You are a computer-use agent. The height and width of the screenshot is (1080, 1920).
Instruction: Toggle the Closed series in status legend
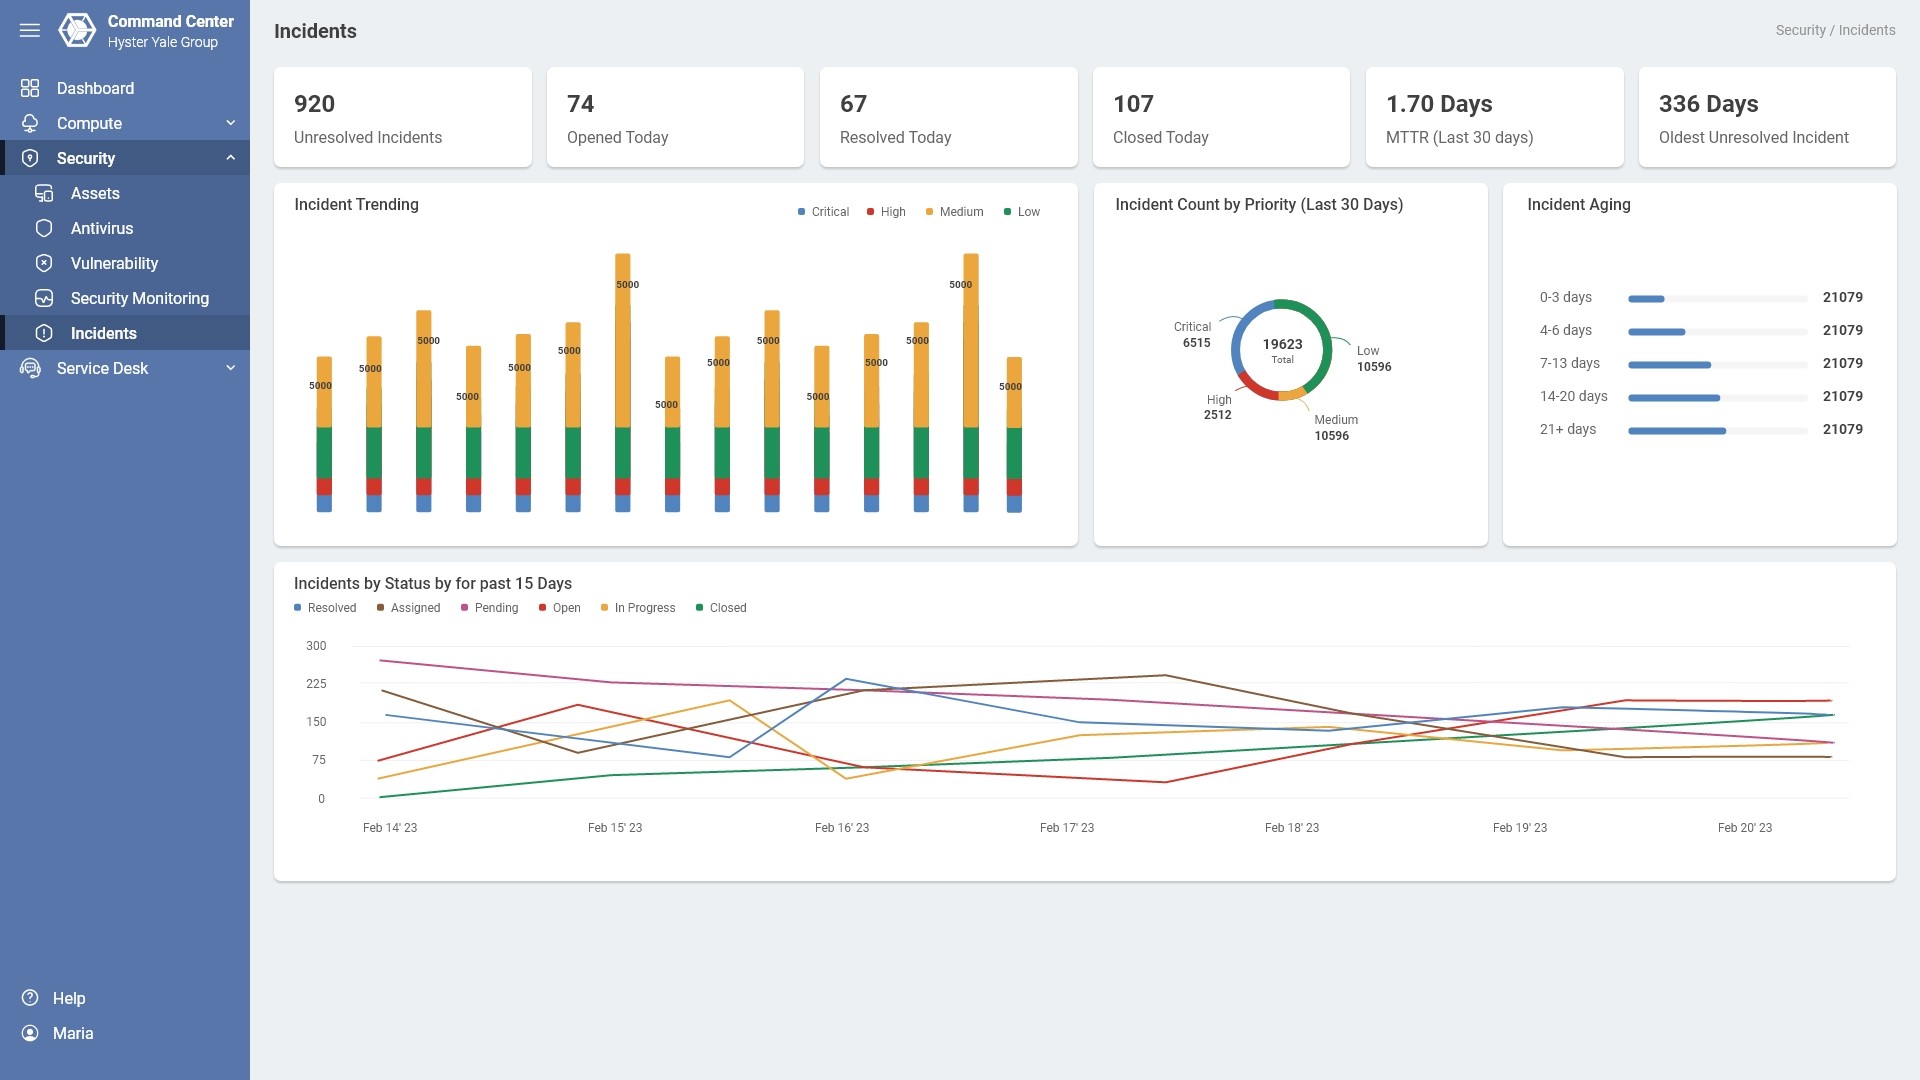pyautogui.click(x=721, y=608)
